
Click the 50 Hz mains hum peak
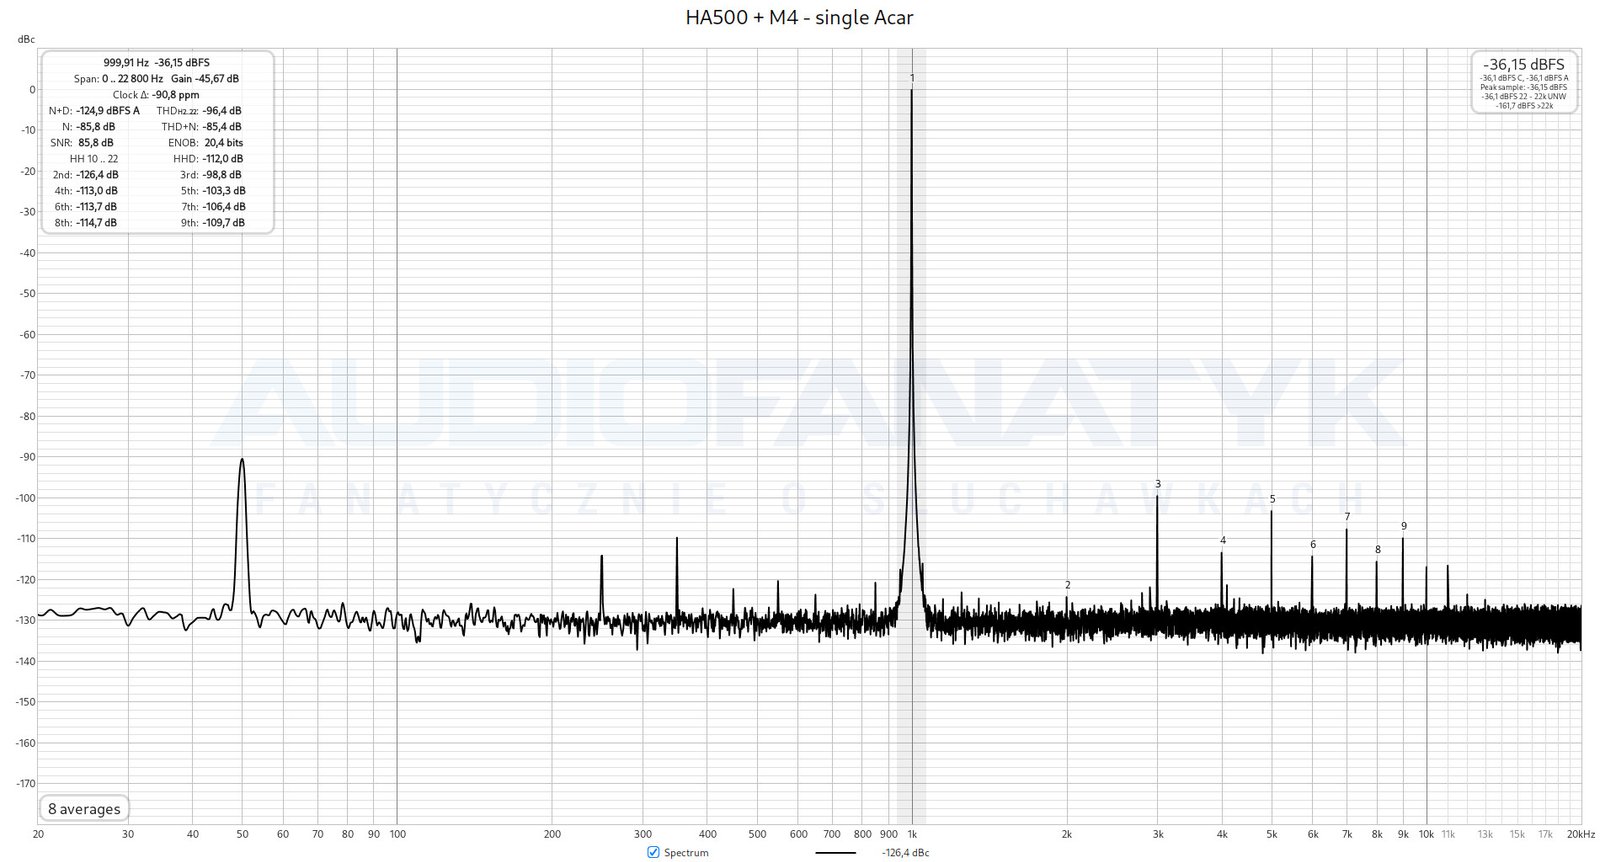click(242, 461)
